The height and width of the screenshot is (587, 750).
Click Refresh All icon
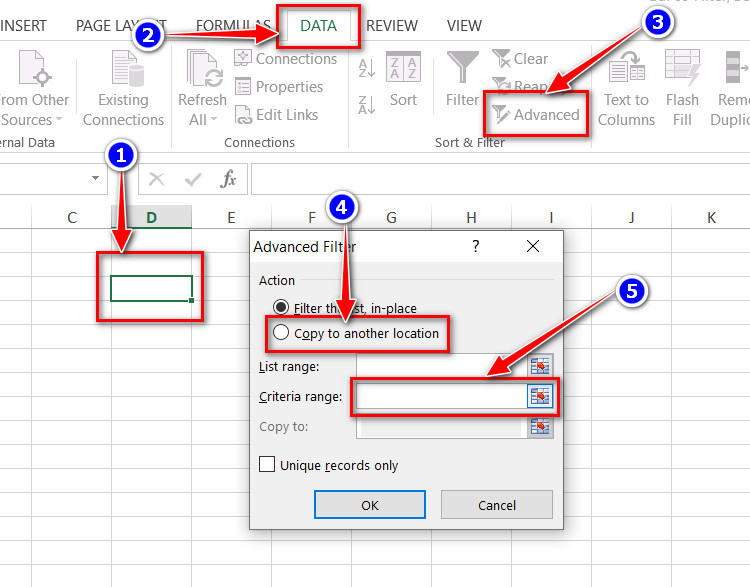pyautogui.click(x=206, y=68)
